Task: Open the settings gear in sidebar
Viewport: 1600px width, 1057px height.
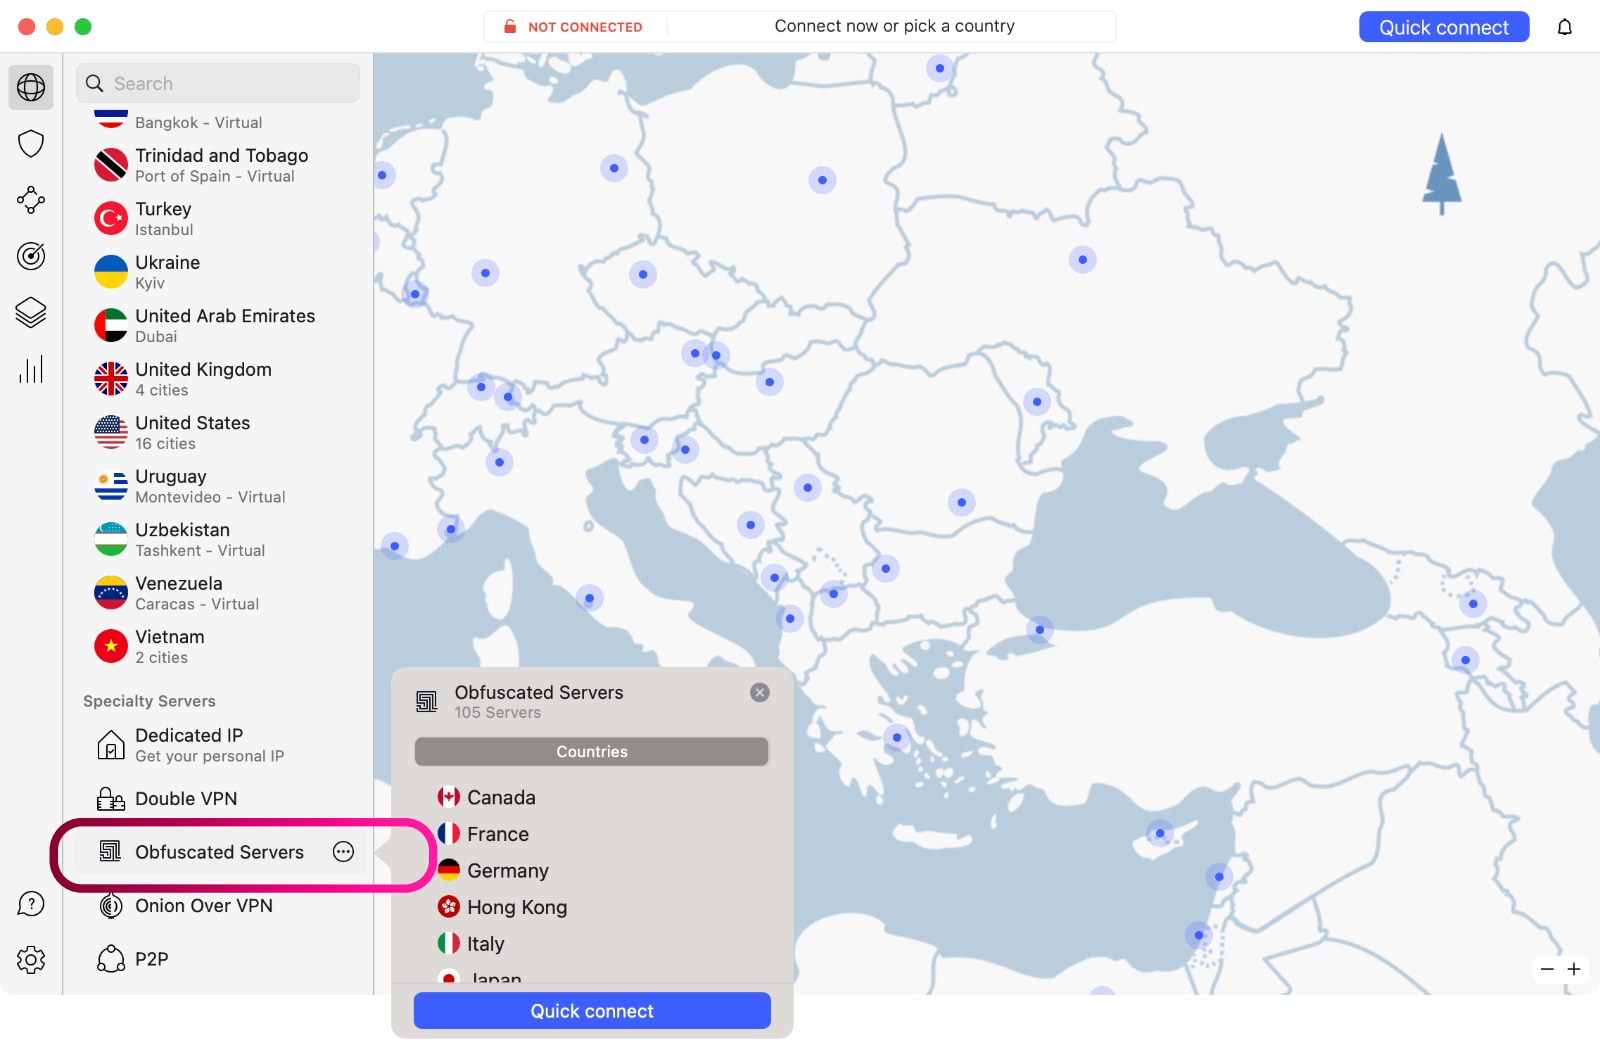Action: (x=31, y=960)
